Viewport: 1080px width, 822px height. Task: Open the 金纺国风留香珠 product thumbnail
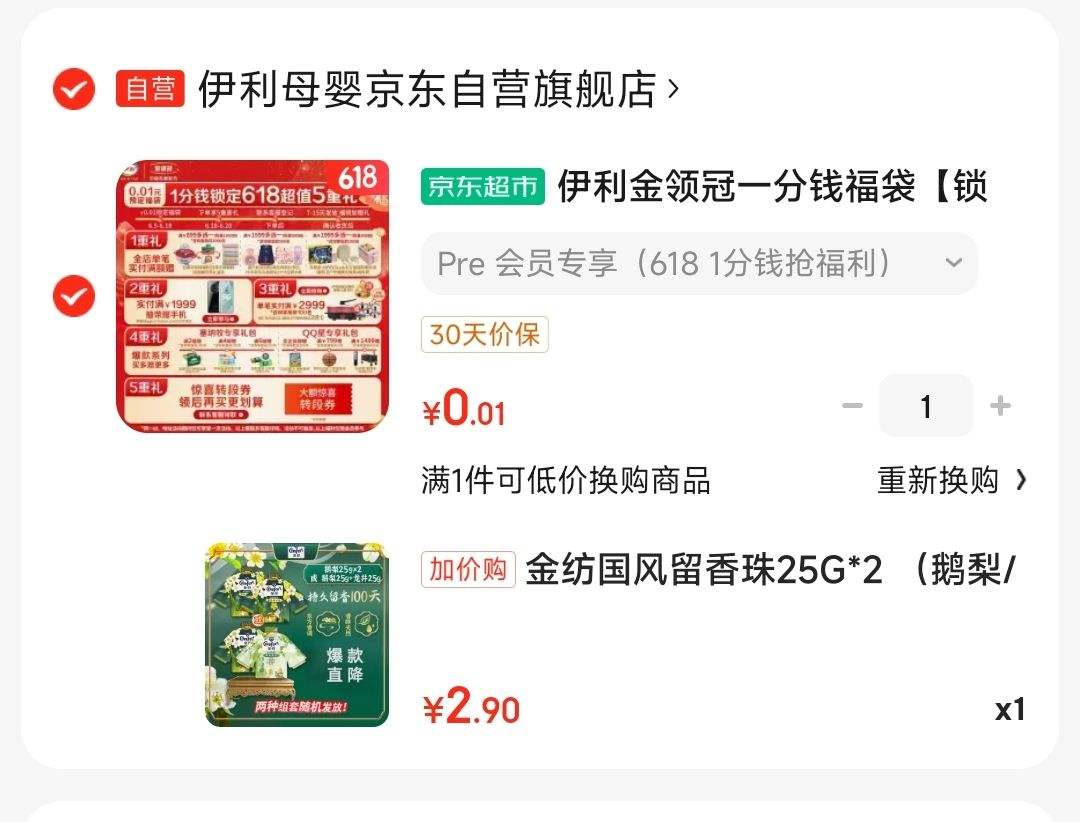click(x=297, y=635)
